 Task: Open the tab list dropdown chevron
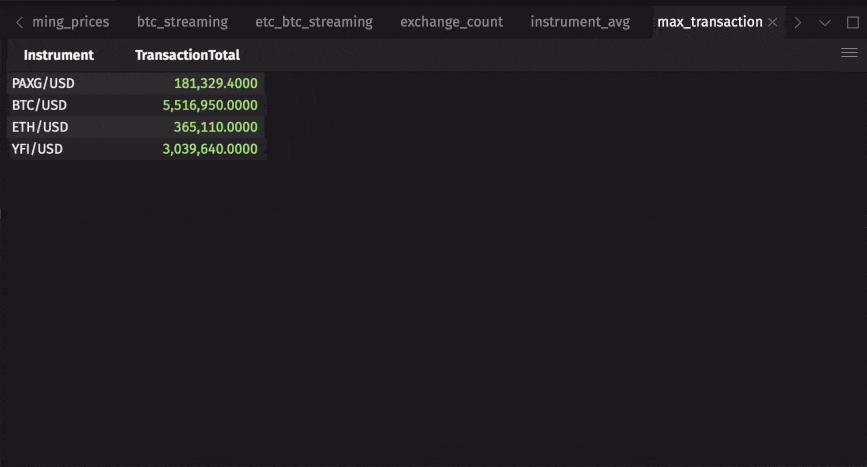tap(825, 22)
